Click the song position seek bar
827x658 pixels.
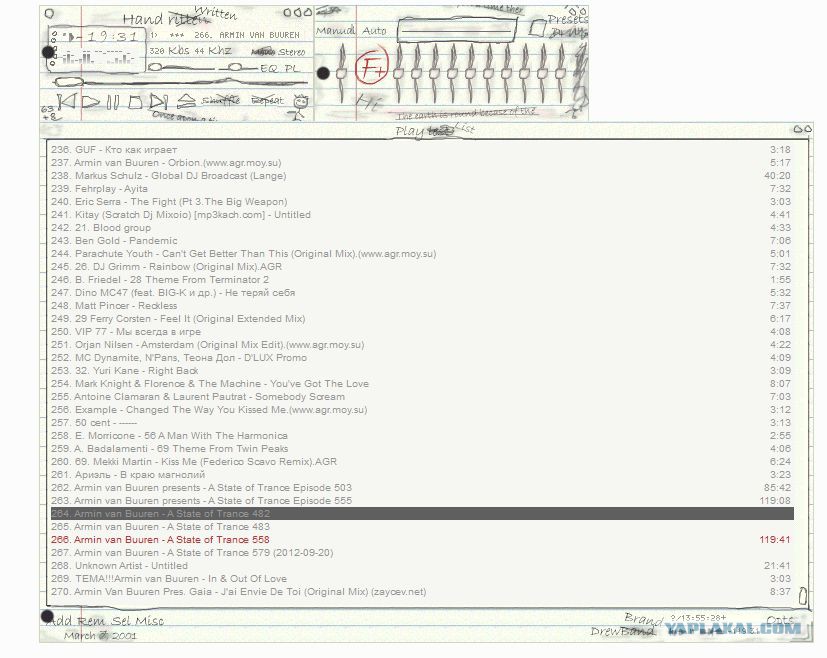[181, 82]
